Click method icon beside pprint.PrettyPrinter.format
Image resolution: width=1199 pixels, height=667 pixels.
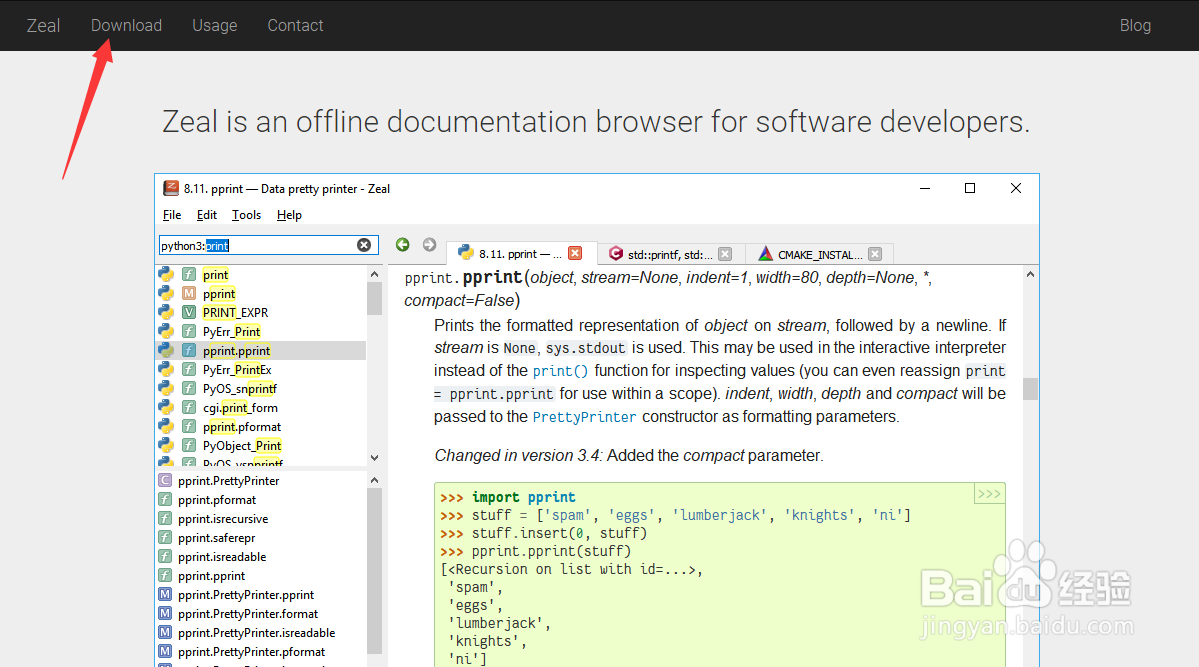point(164,613)
